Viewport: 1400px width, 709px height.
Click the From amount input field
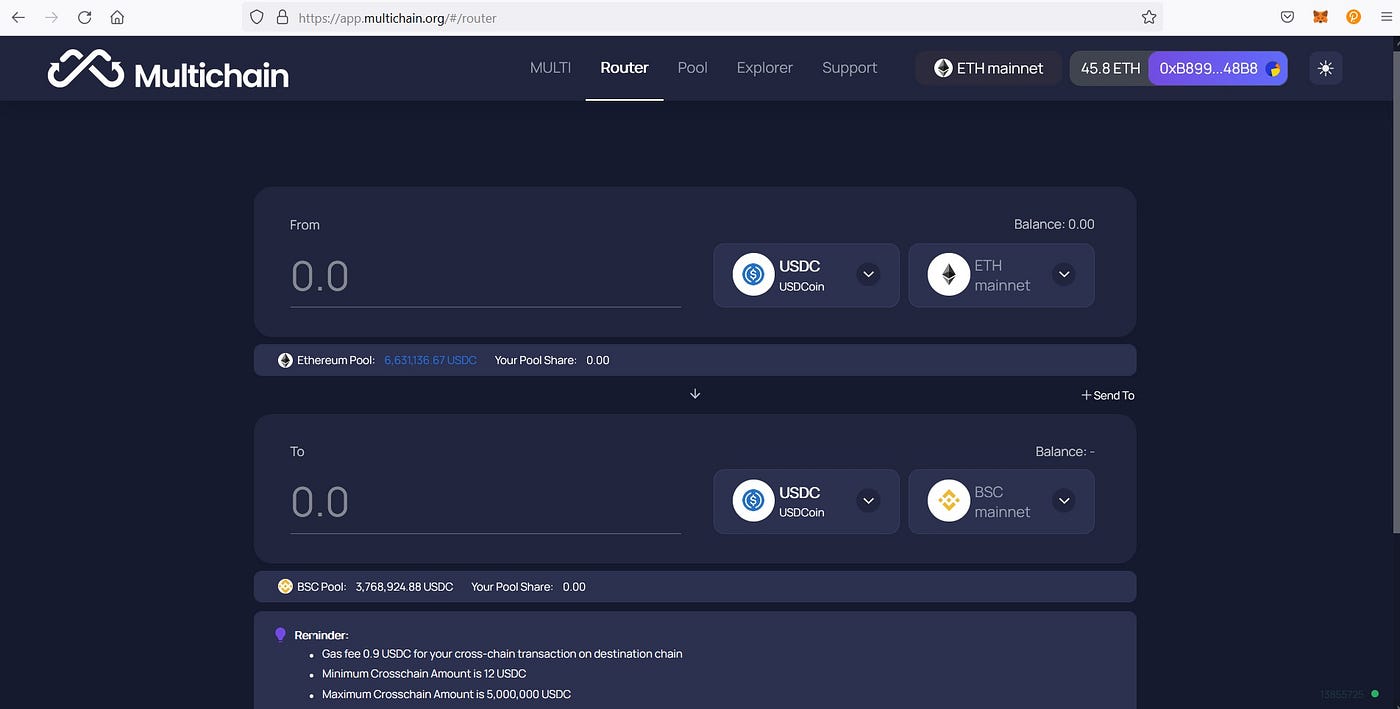[x=486, y=277]
